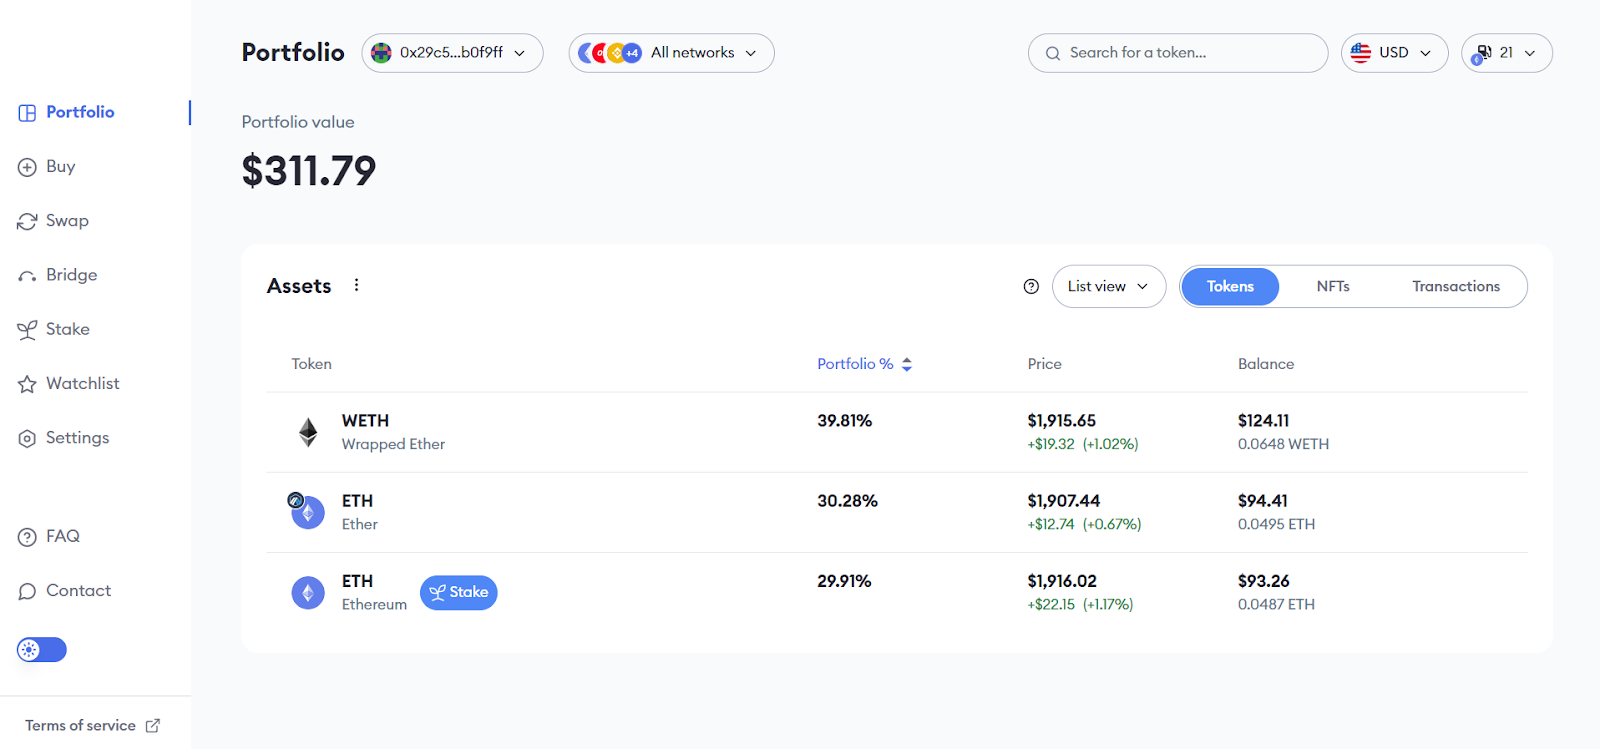Open the Watchlist page

82,383
